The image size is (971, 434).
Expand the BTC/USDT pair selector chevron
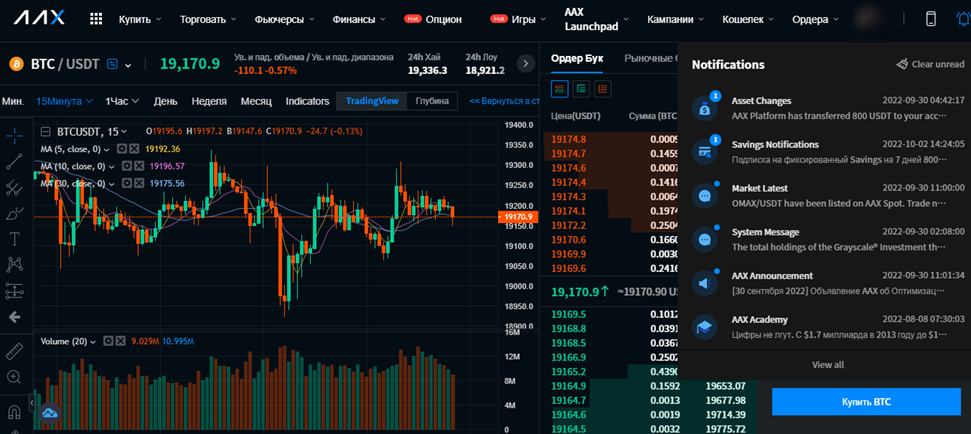coord(128,64)
